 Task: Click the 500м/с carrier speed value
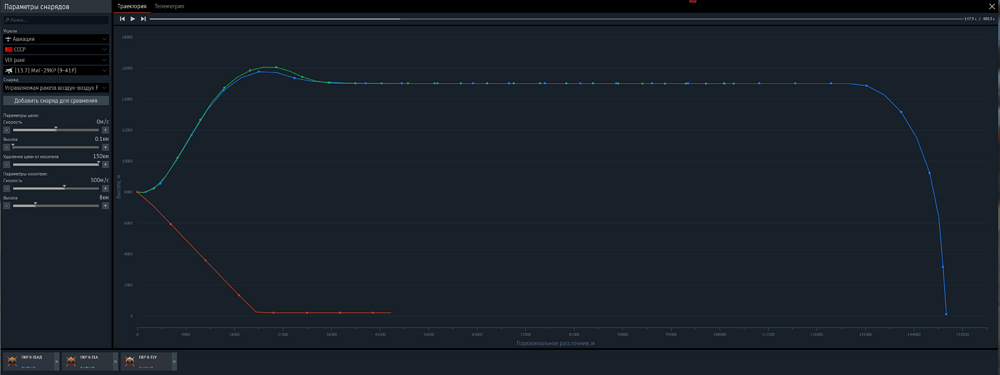99,180
